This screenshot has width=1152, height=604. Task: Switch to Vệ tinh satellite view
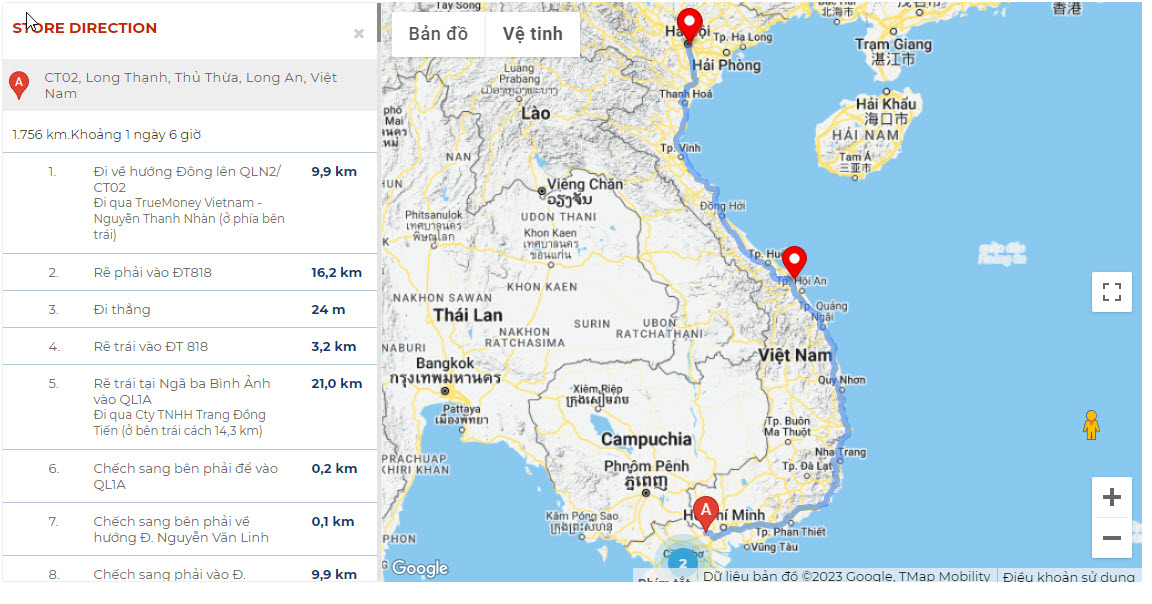532,34
